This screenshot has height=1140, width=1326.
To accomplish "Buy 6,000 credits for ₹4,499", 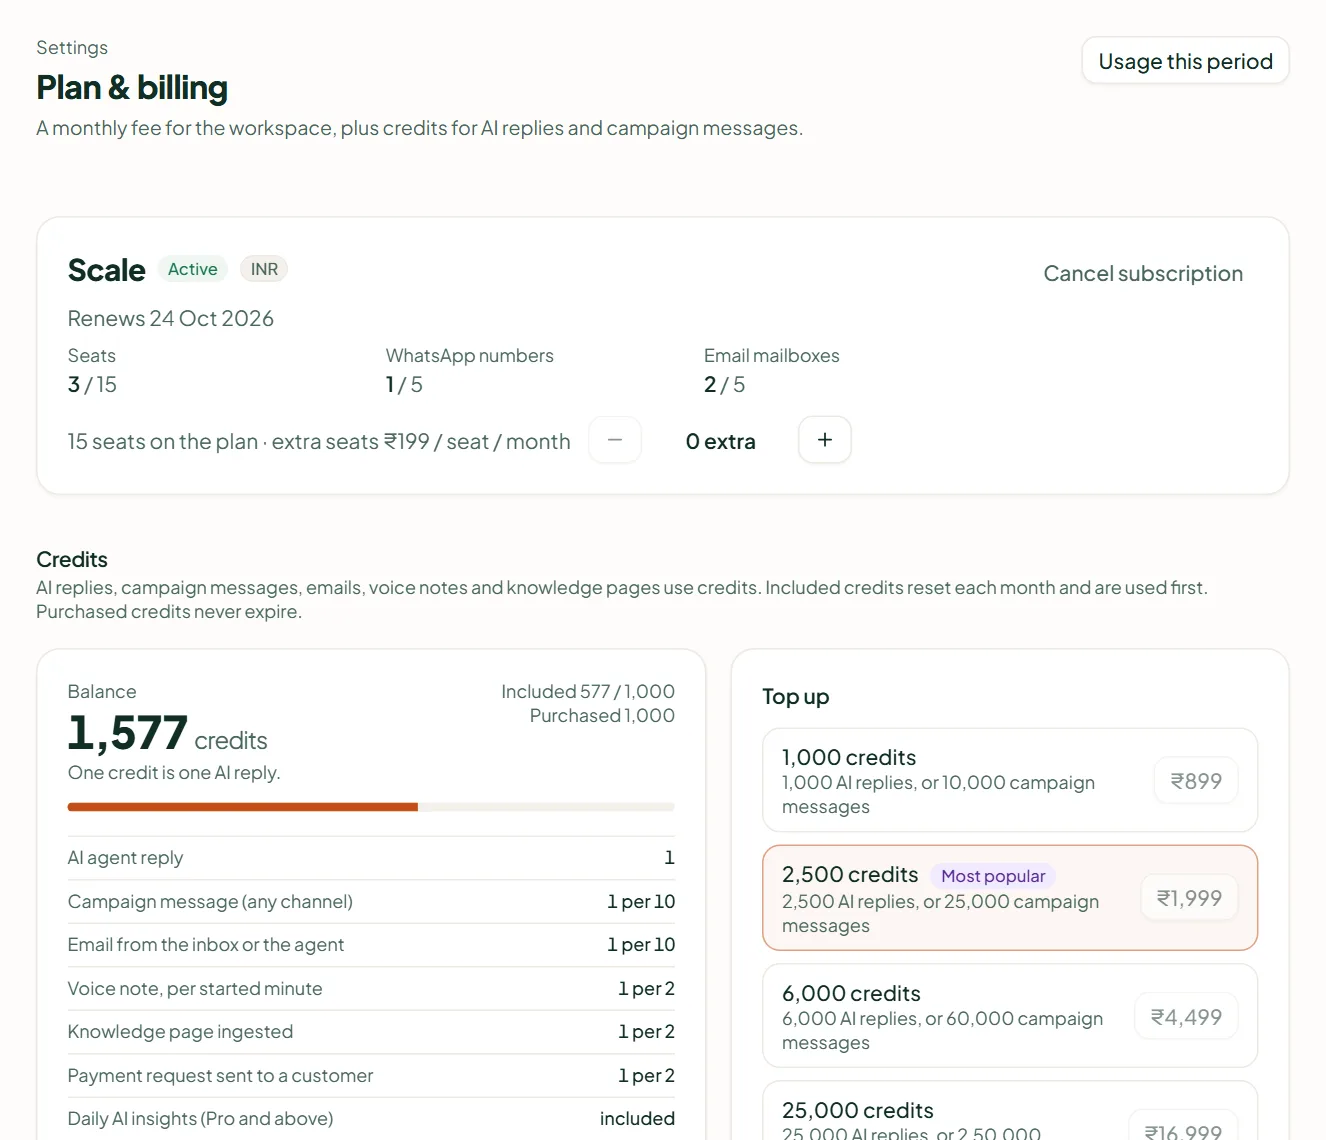I will pos(1186,1017).
